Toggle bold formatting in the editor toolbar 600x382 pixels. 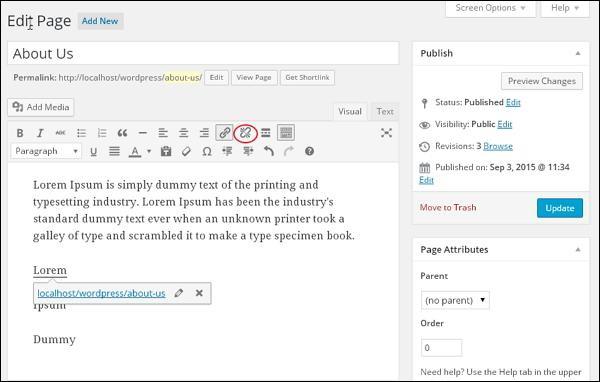(x=20, y=133)
